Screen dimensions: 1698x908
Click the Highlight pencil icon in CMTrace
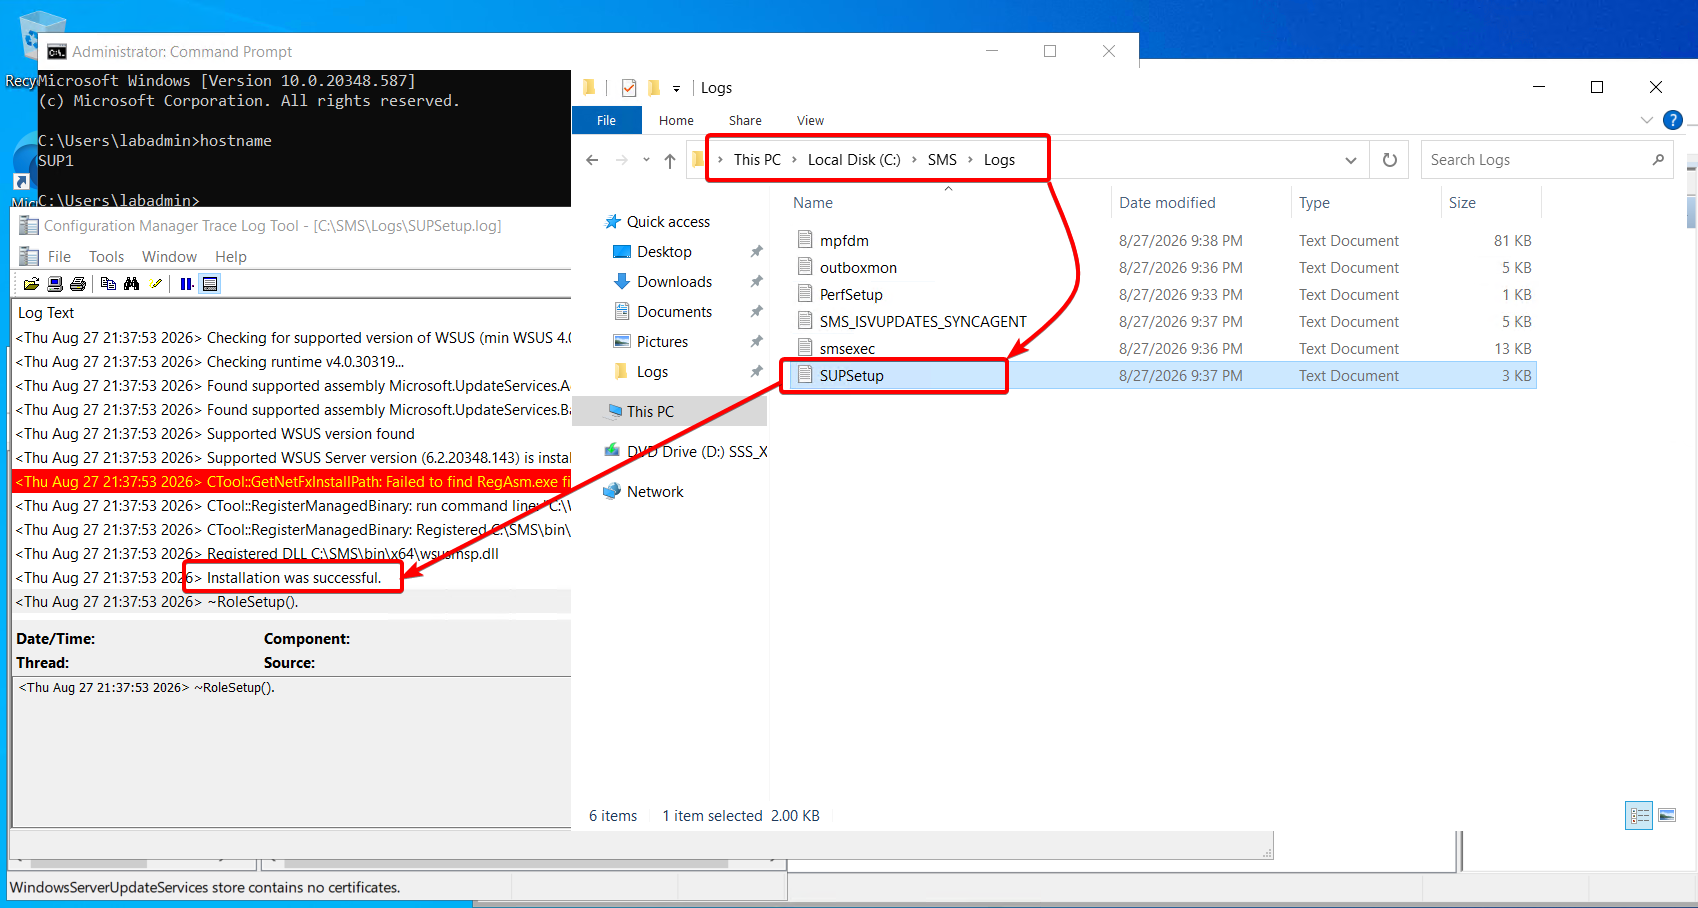156,284
